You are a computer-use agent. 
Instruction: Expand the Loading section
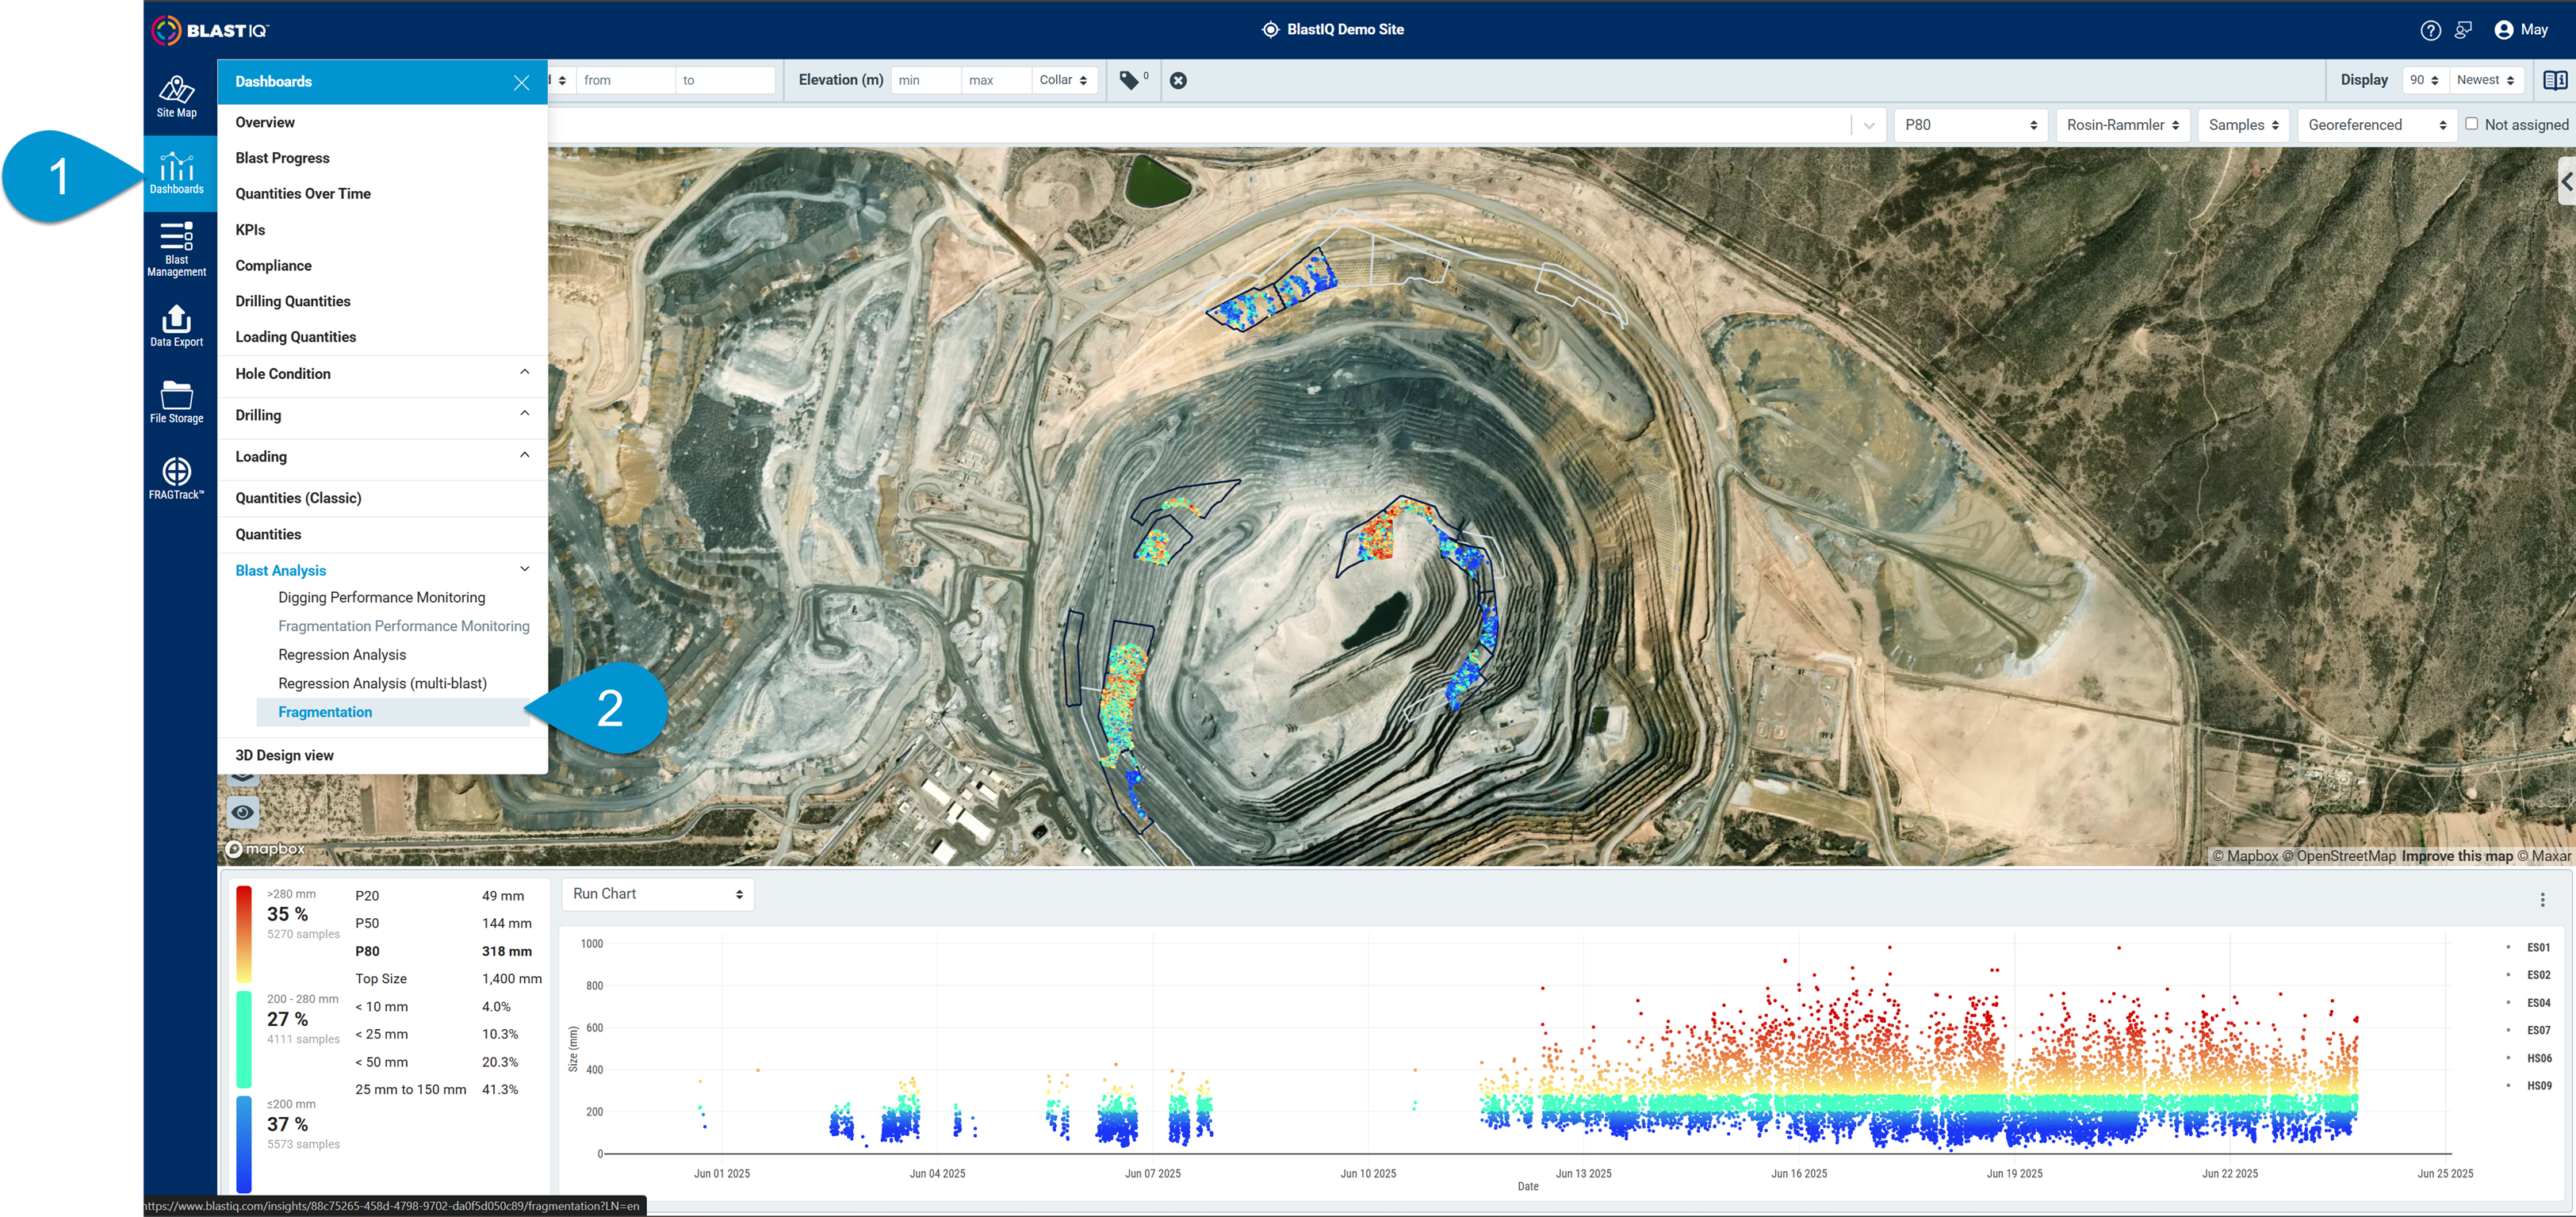pos(382,456)
